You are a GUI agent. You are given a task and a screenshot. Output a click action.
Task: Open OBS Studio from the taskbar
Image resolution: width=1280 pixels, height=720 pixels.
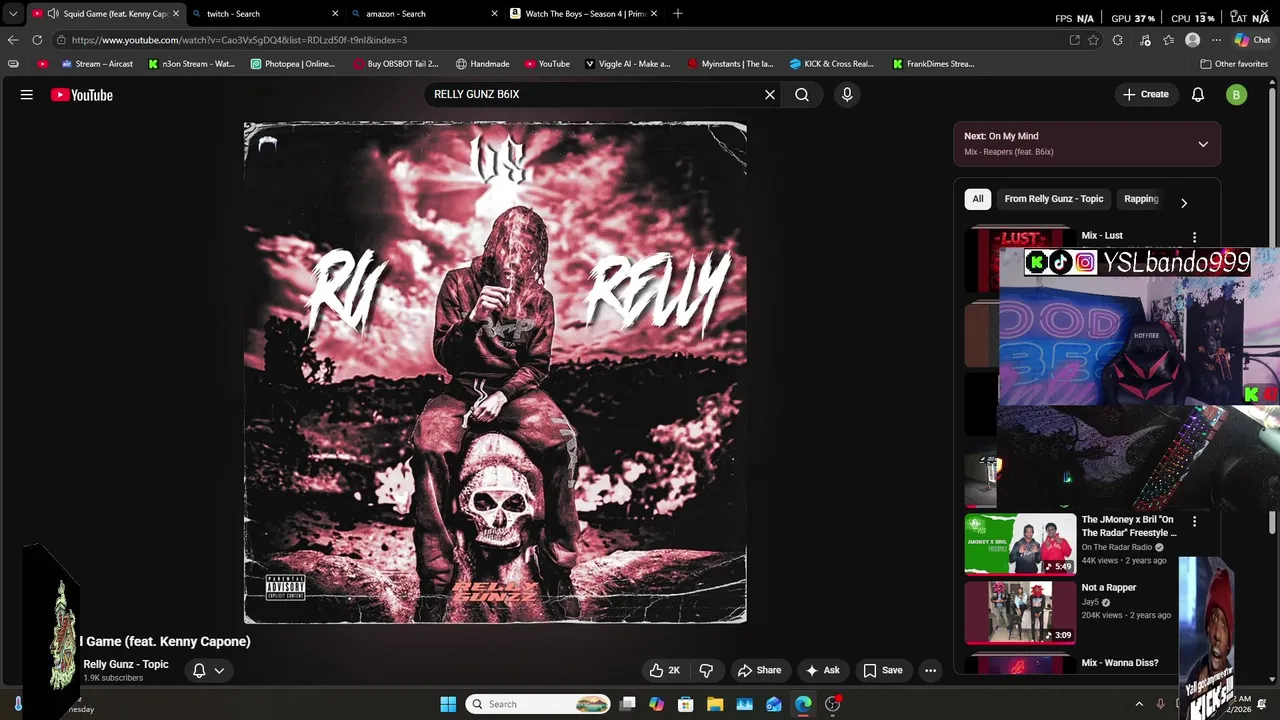(832, 704)
